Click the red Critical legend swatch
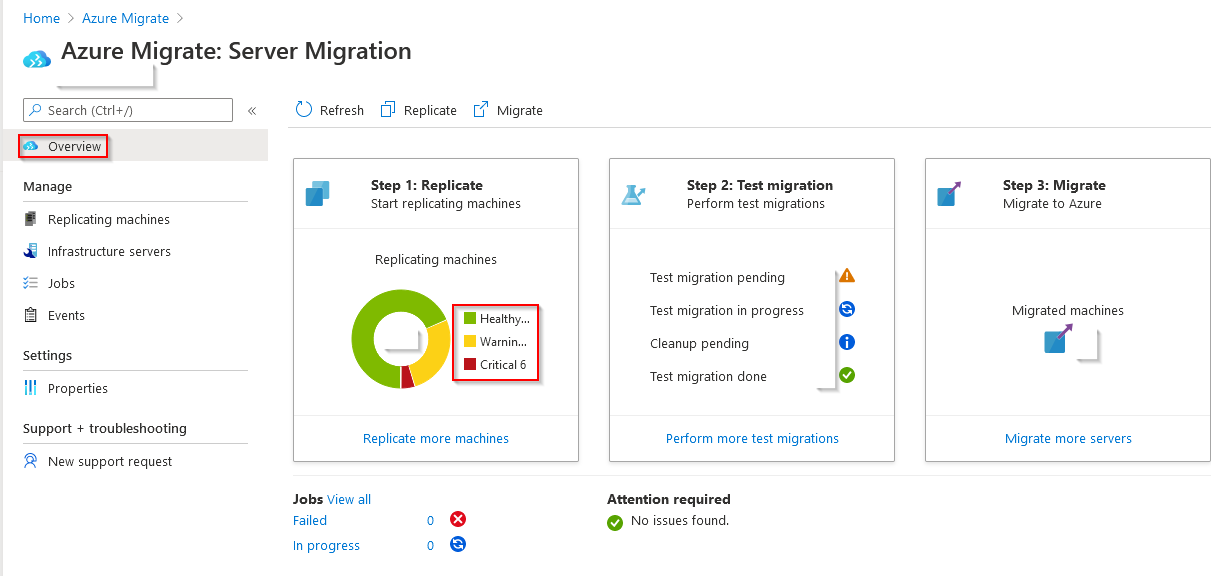1211x576 pixels. (x=469, y=364)
